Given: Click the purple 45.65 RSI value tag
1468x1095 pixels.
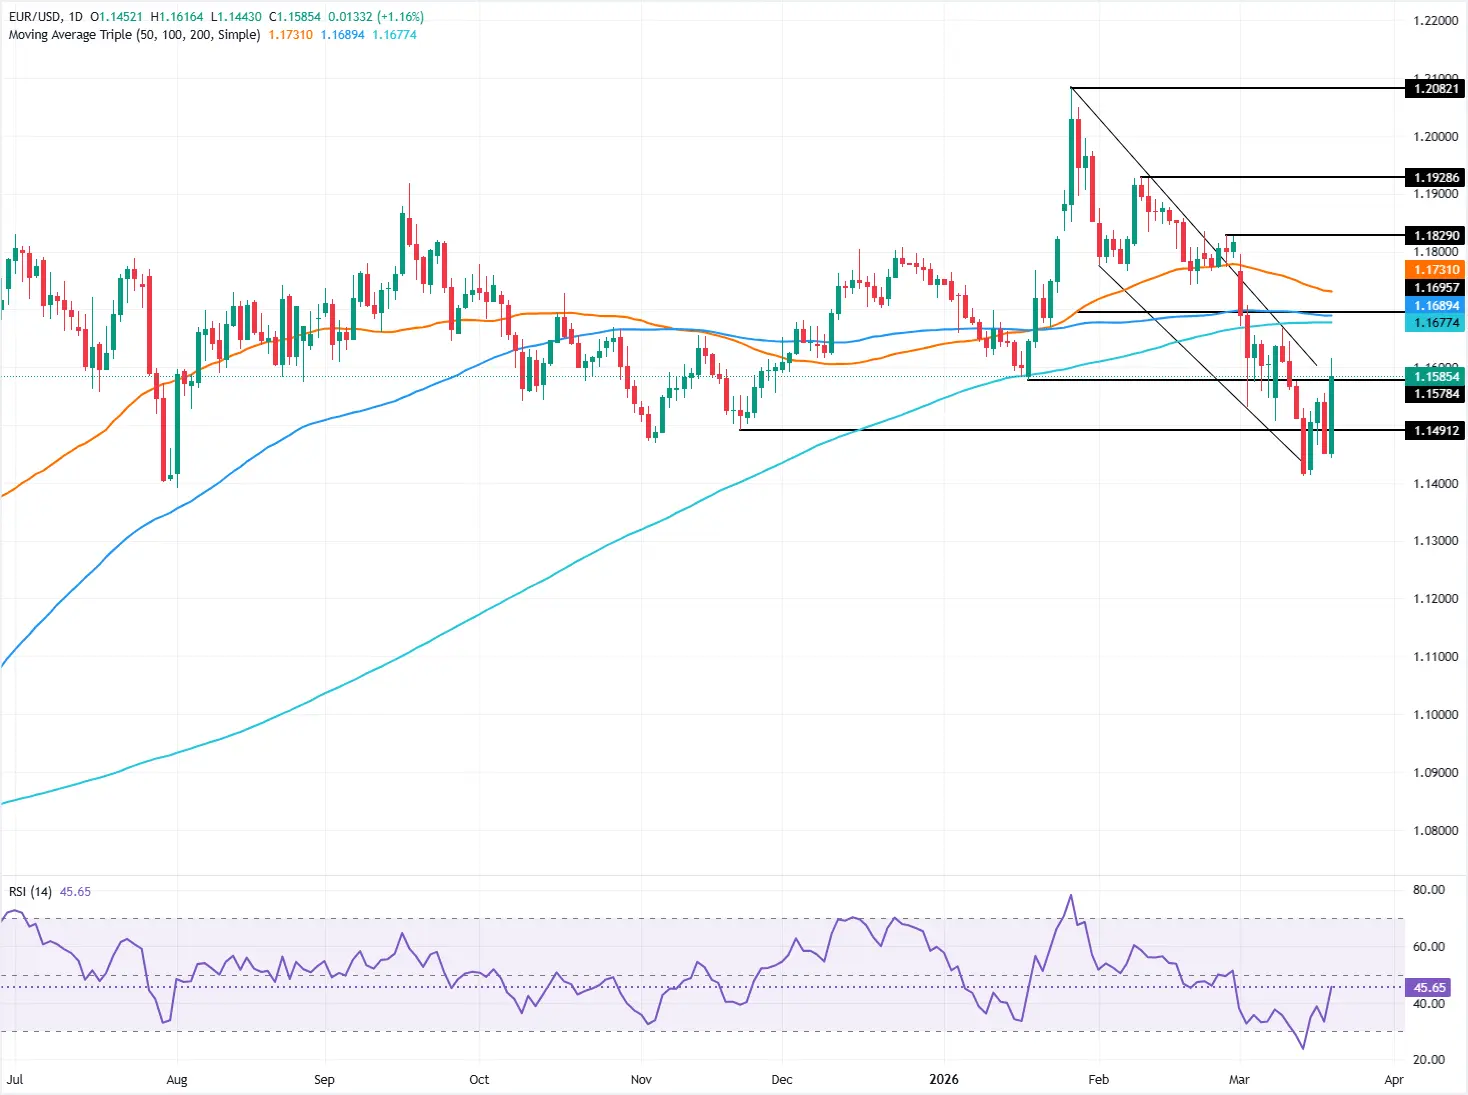Looking at the screenshot, I should click(x=1428, y=987).
